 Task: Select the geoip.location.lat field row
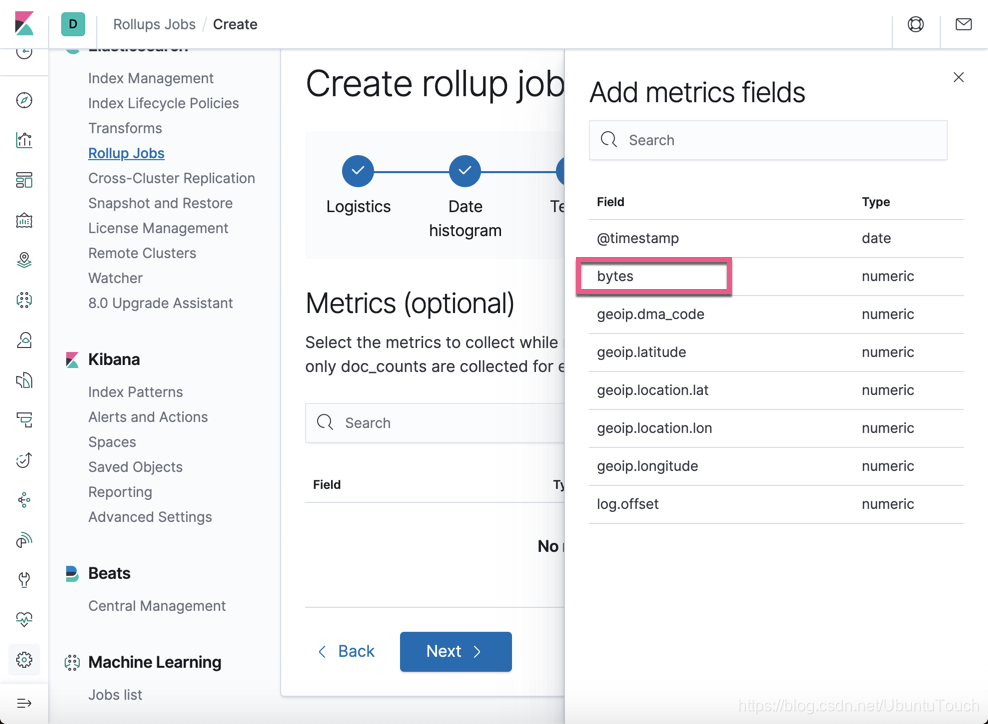pyautogui.click(x=776, y=390)
